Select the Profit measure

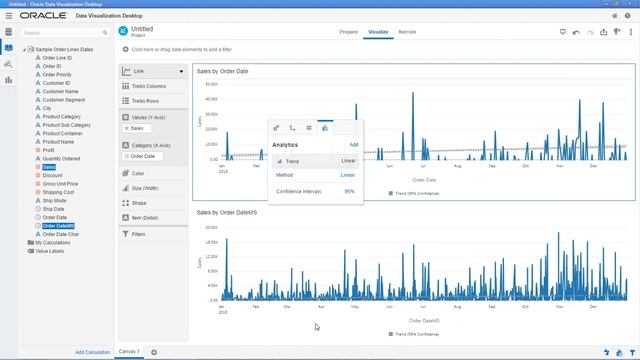pos(48,150)
